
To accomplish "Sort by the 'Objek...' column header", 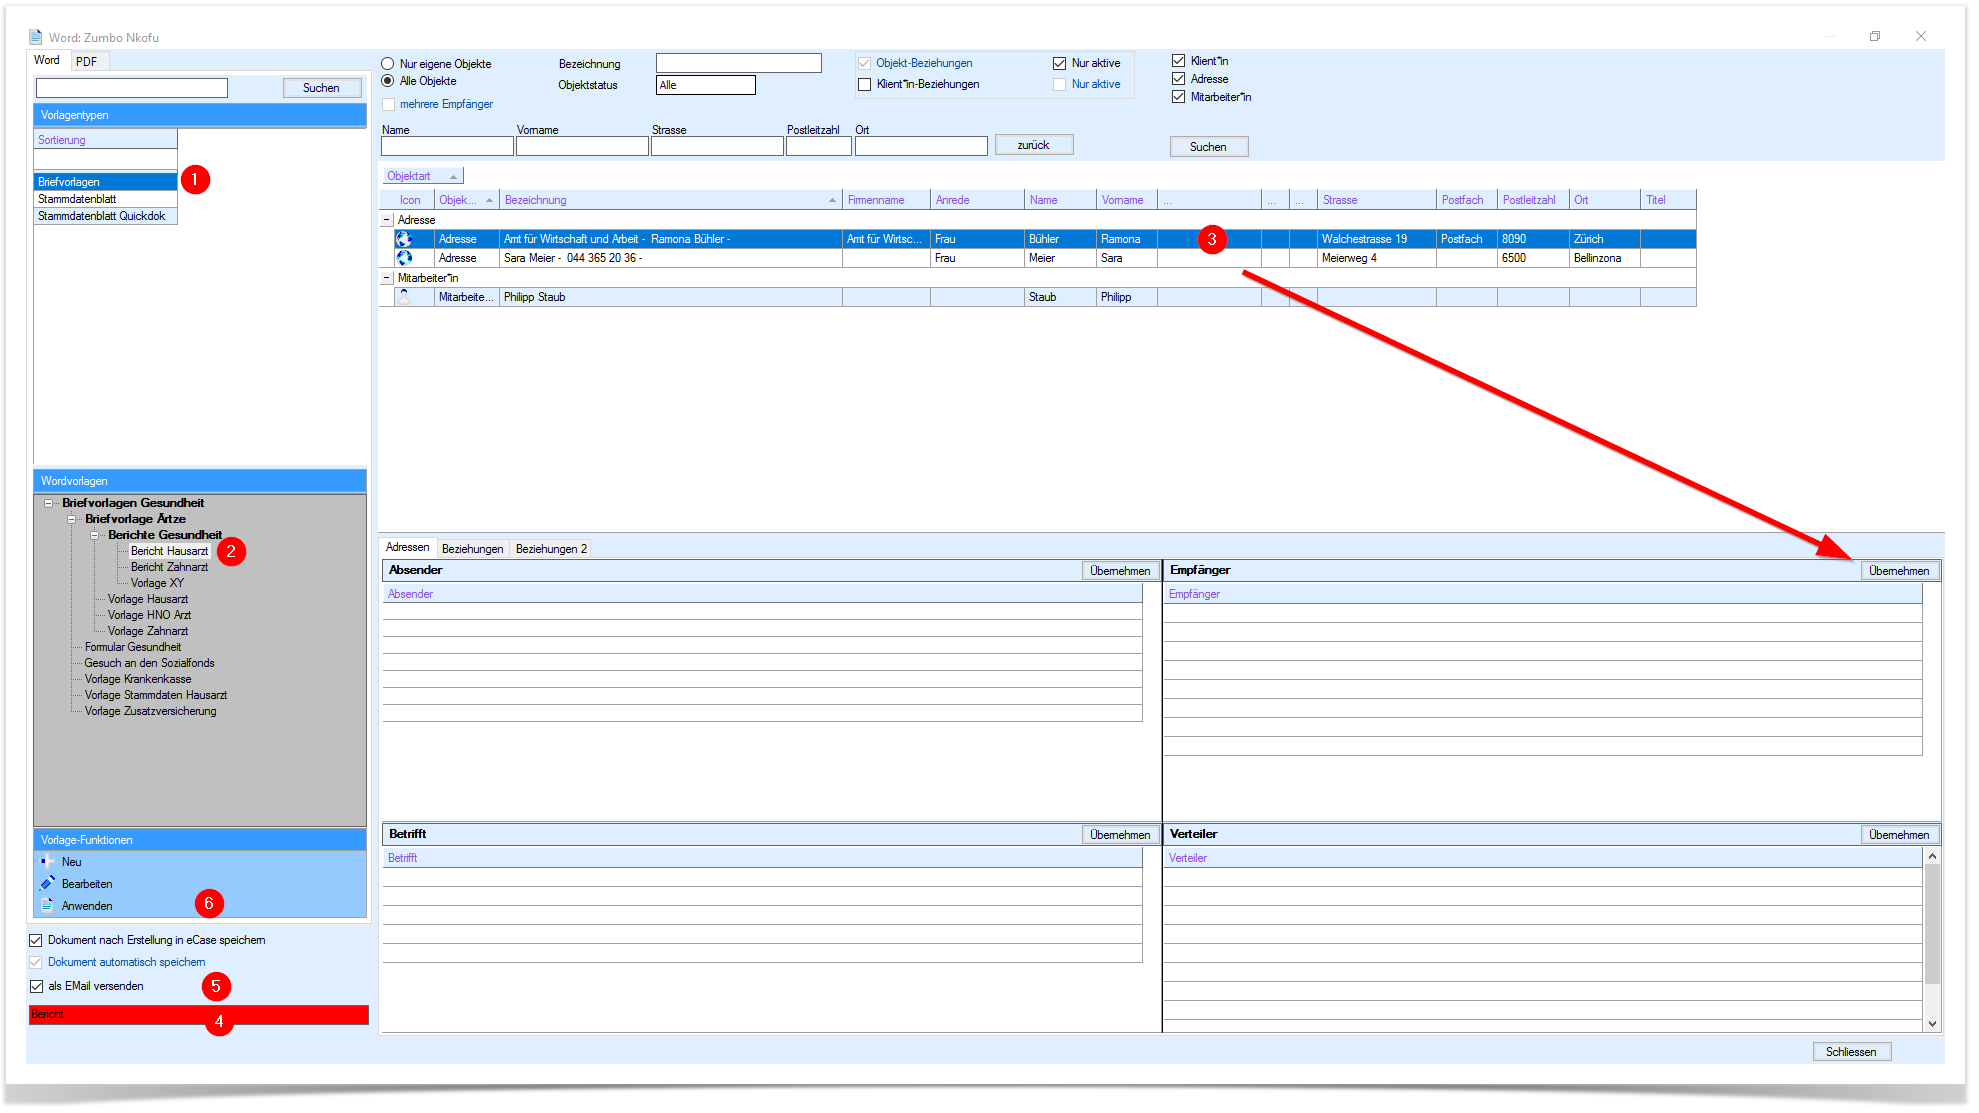I will pos(466,200).
